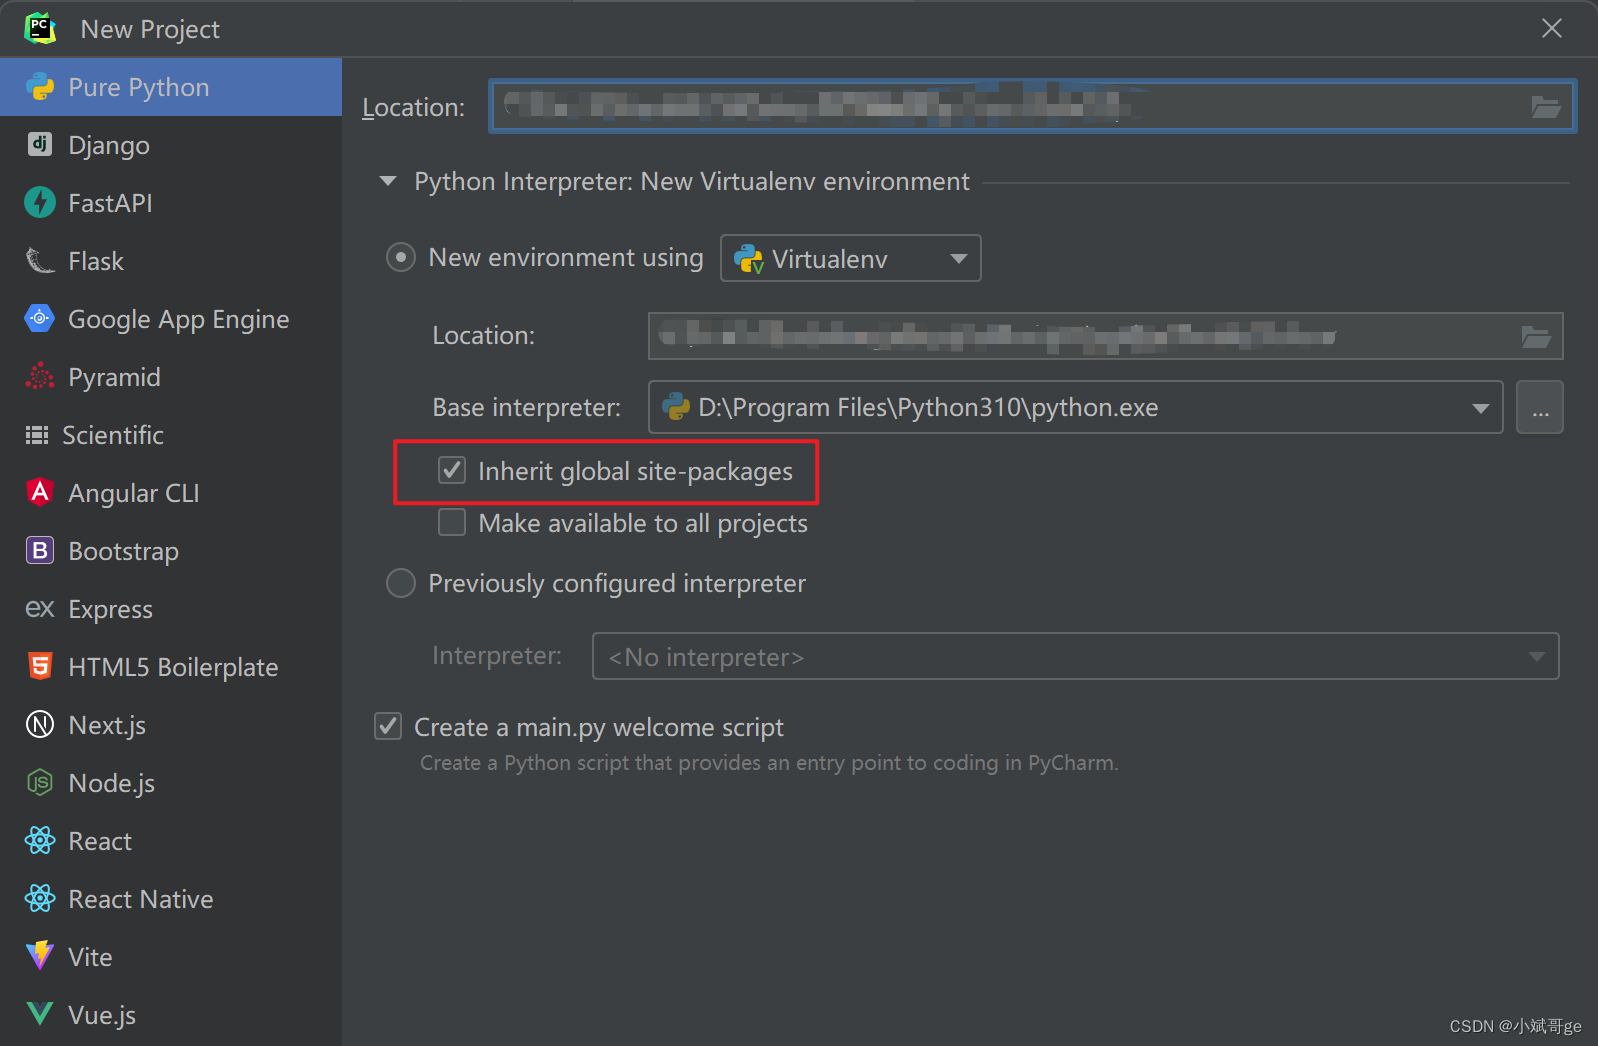
Task: Select HTML5 Boilerplate project type
Action: tap(171, 667)
